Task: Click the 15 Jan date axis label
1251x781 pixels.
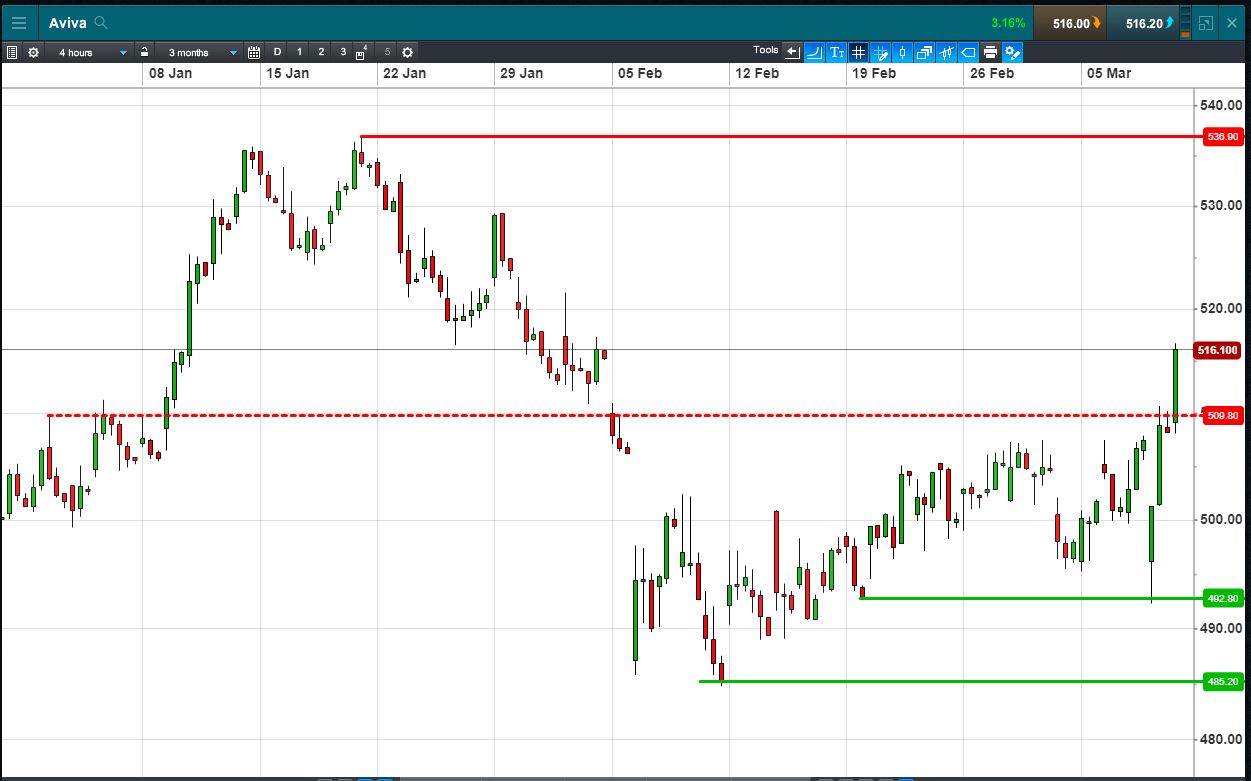Action: pos(287,73)
